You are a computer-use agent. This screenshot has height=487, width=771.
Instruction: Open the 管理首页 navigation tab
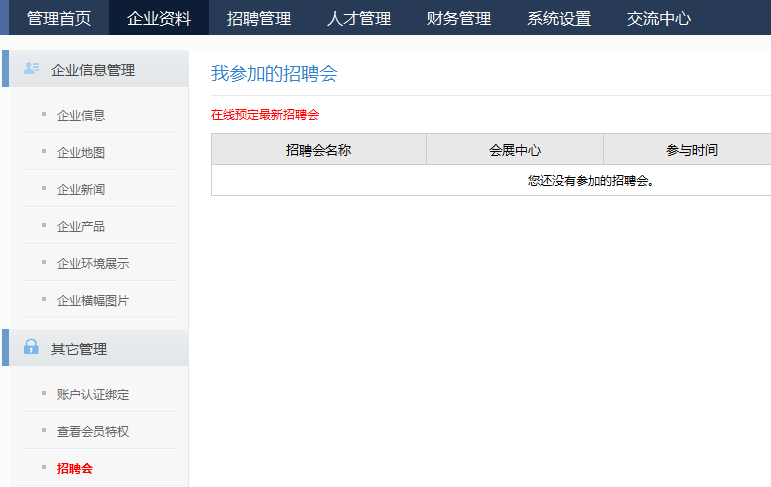[59, 18]
